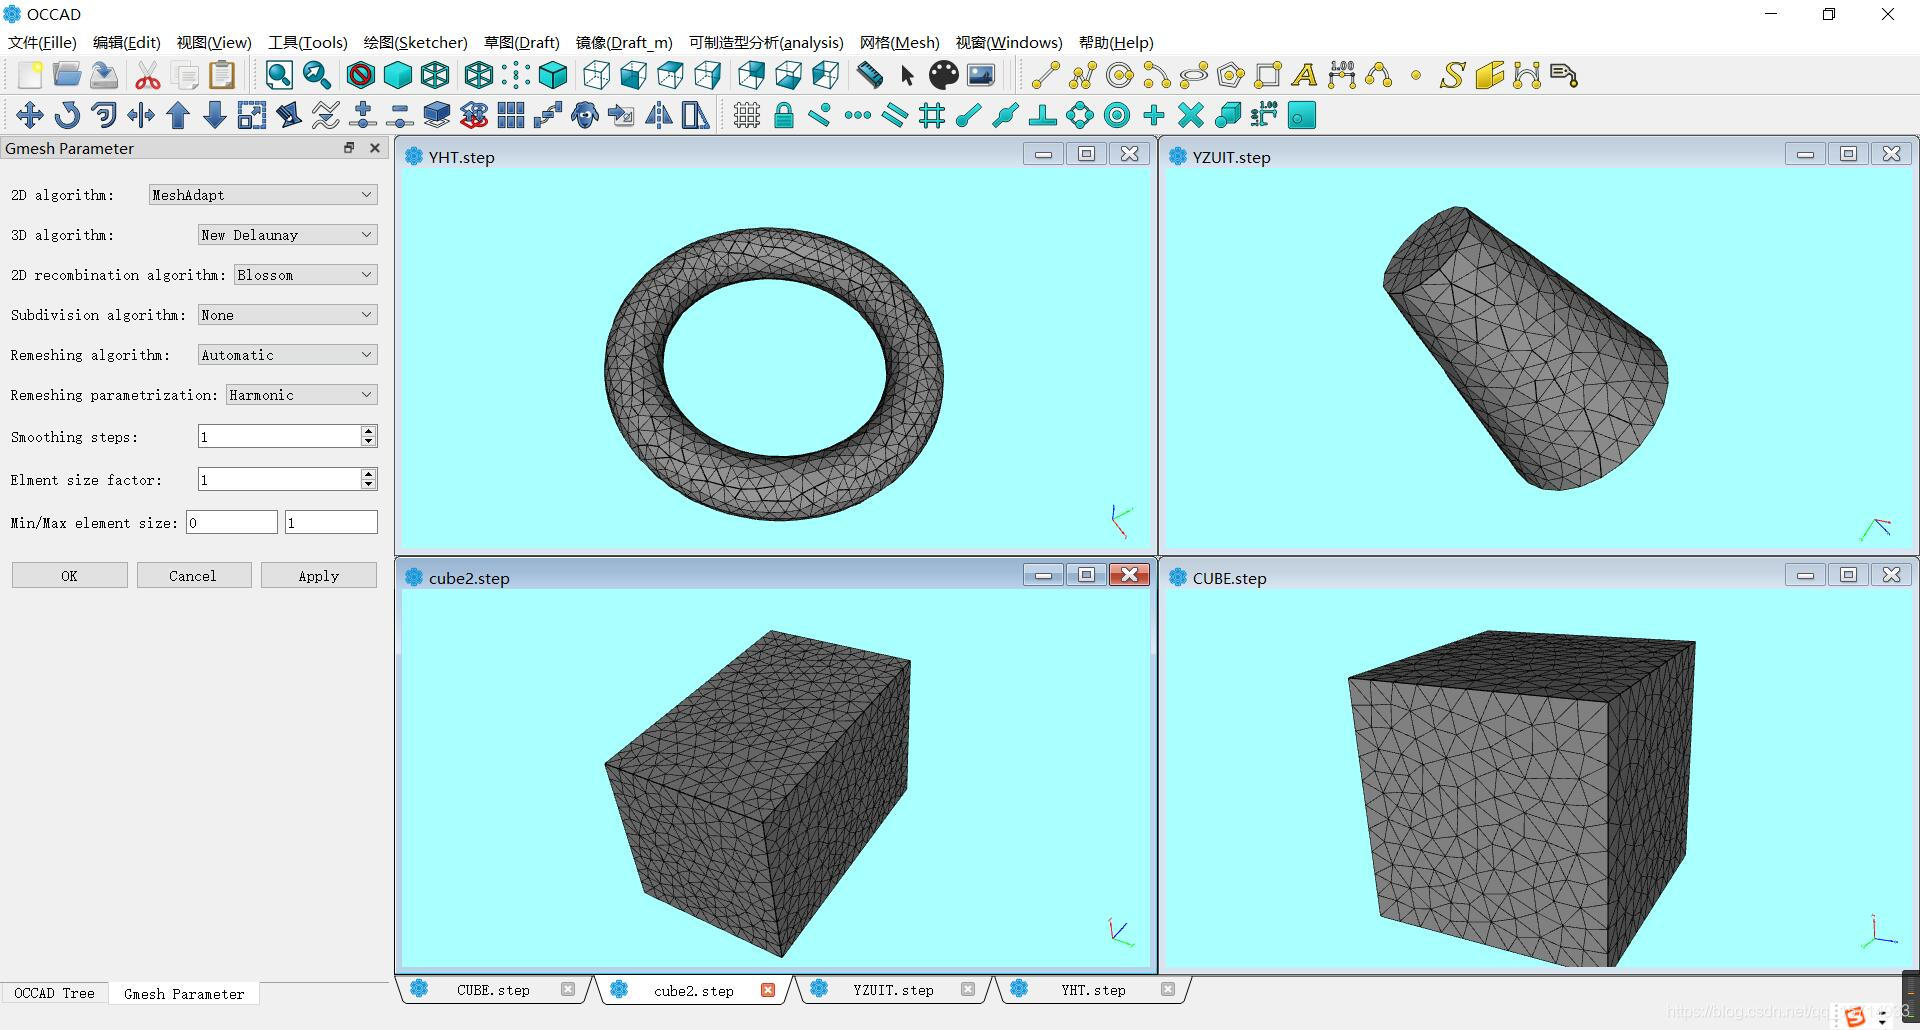This screenshot has height=1030, width=1920.
Task: Click the ruler measure tool
Action: [x=870, y=75]
